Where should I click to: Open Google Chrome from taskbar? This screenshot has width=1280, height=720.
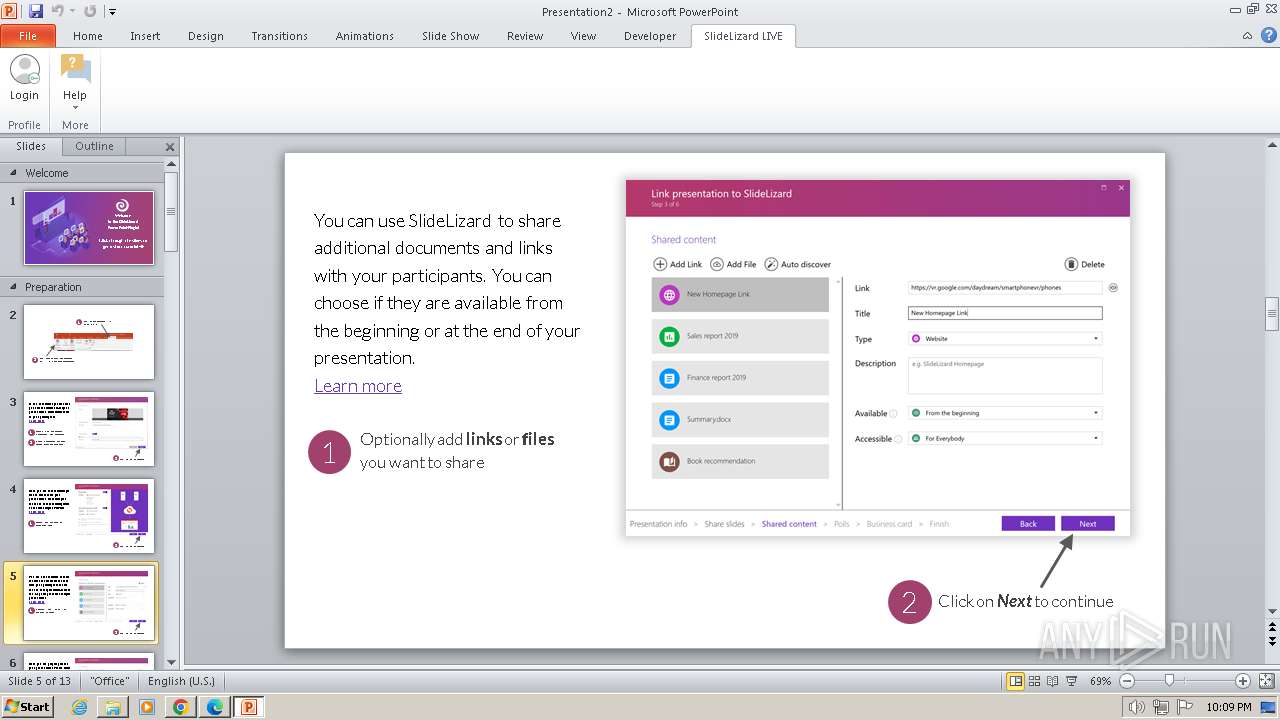(180, 707)
